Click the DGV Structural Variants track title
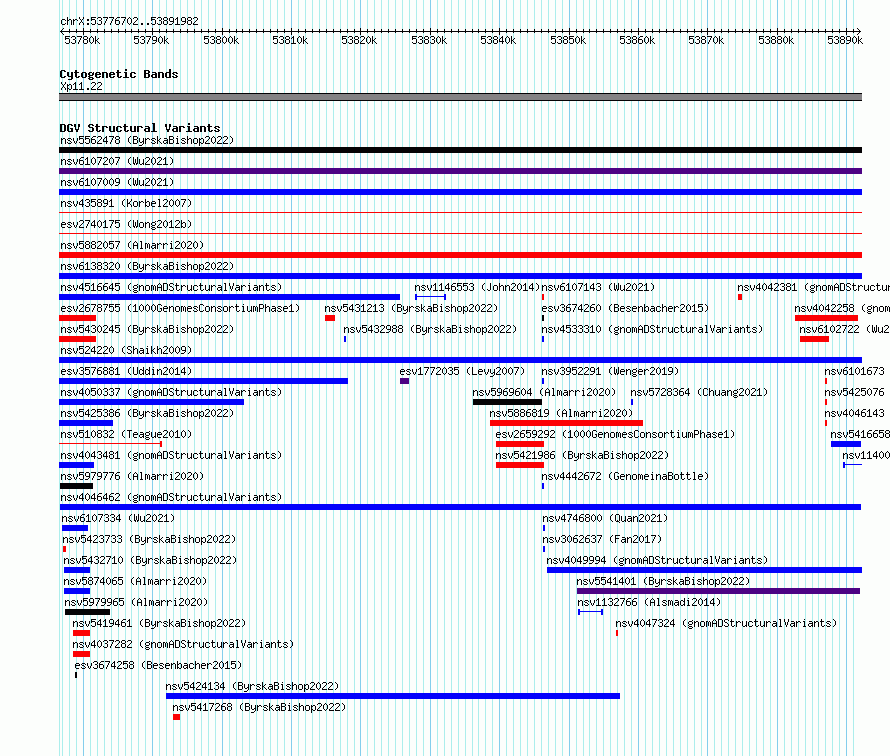Viewport: 890px width, 756px height. [x=140, y=128]
